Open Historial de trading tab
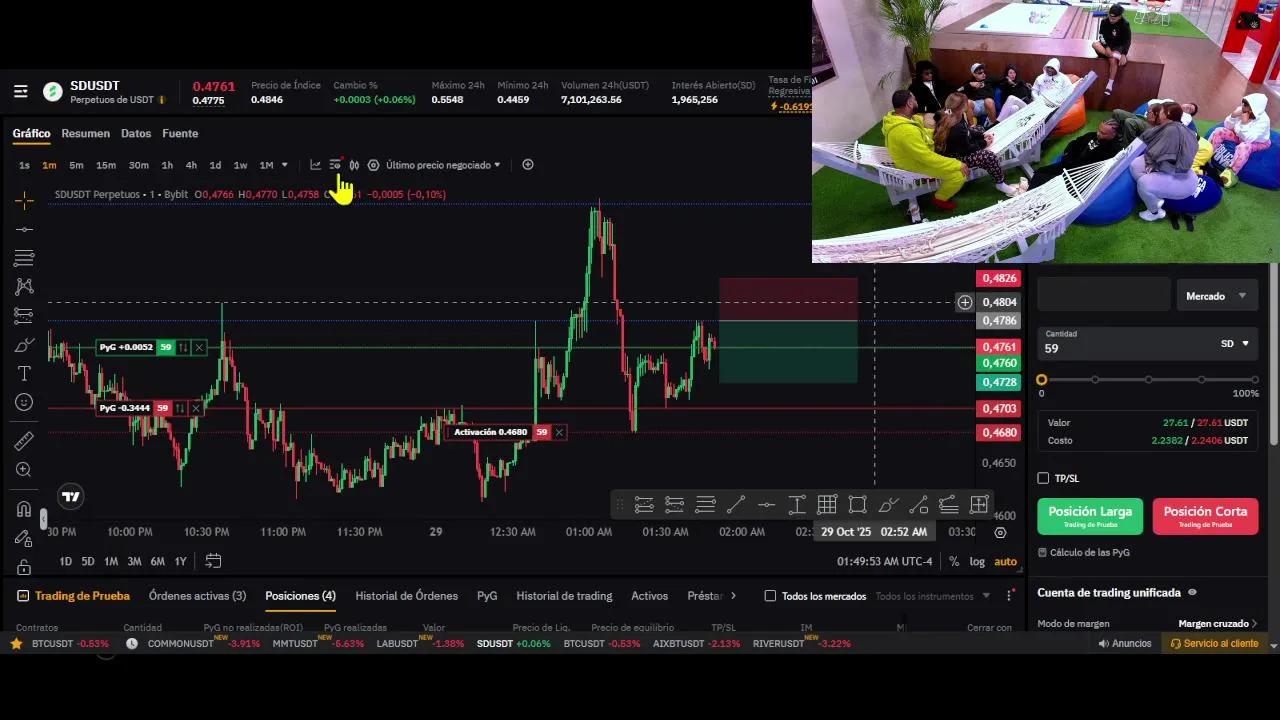This screenshot has width=1280, height=720. 564,596
